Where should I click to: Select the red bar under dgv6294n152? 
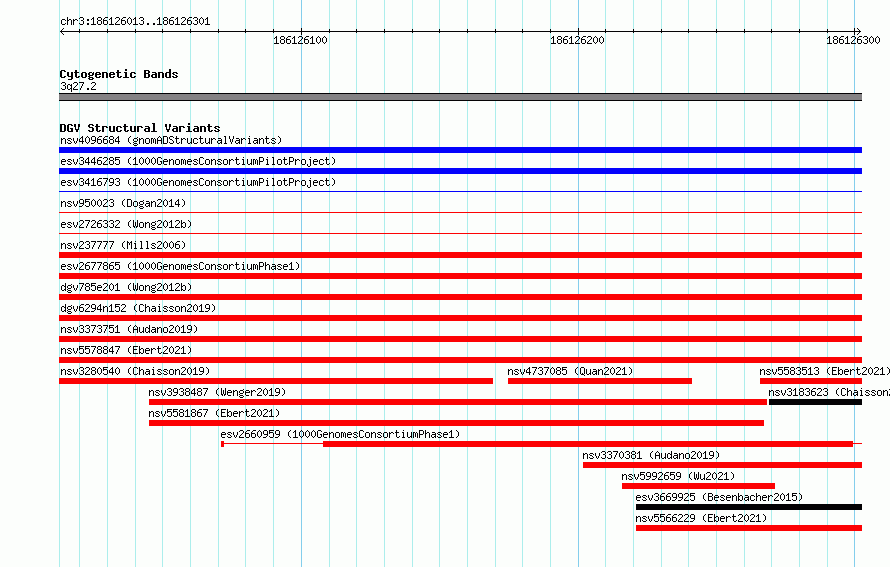(x=460, y=318)
